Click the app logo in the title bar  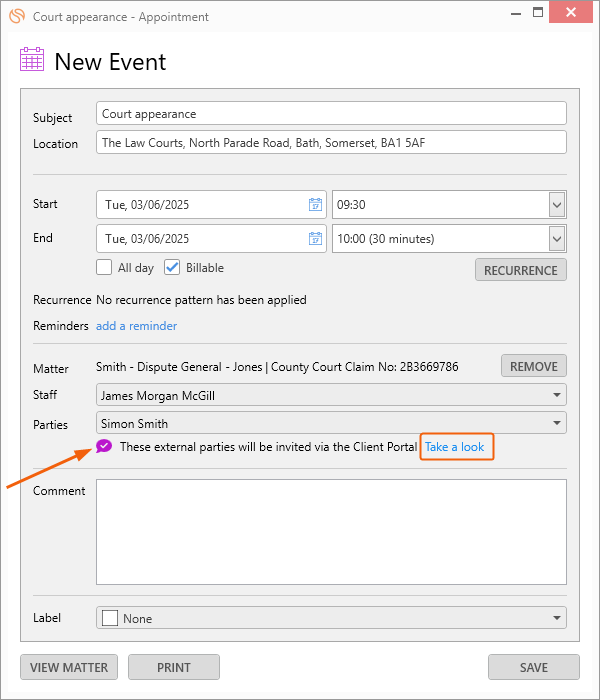pyautogui.click(x=17, y=16)
